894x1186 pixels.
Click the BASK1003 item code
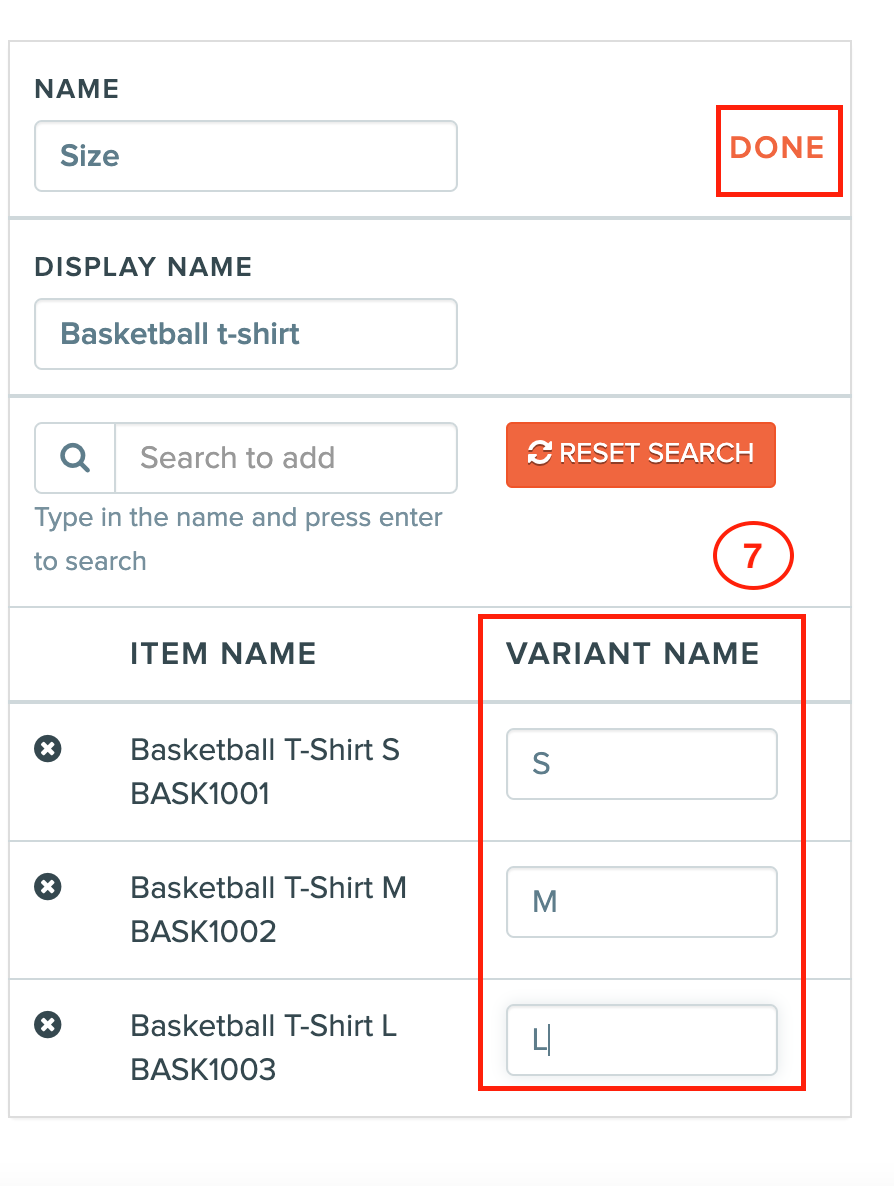203,1070
